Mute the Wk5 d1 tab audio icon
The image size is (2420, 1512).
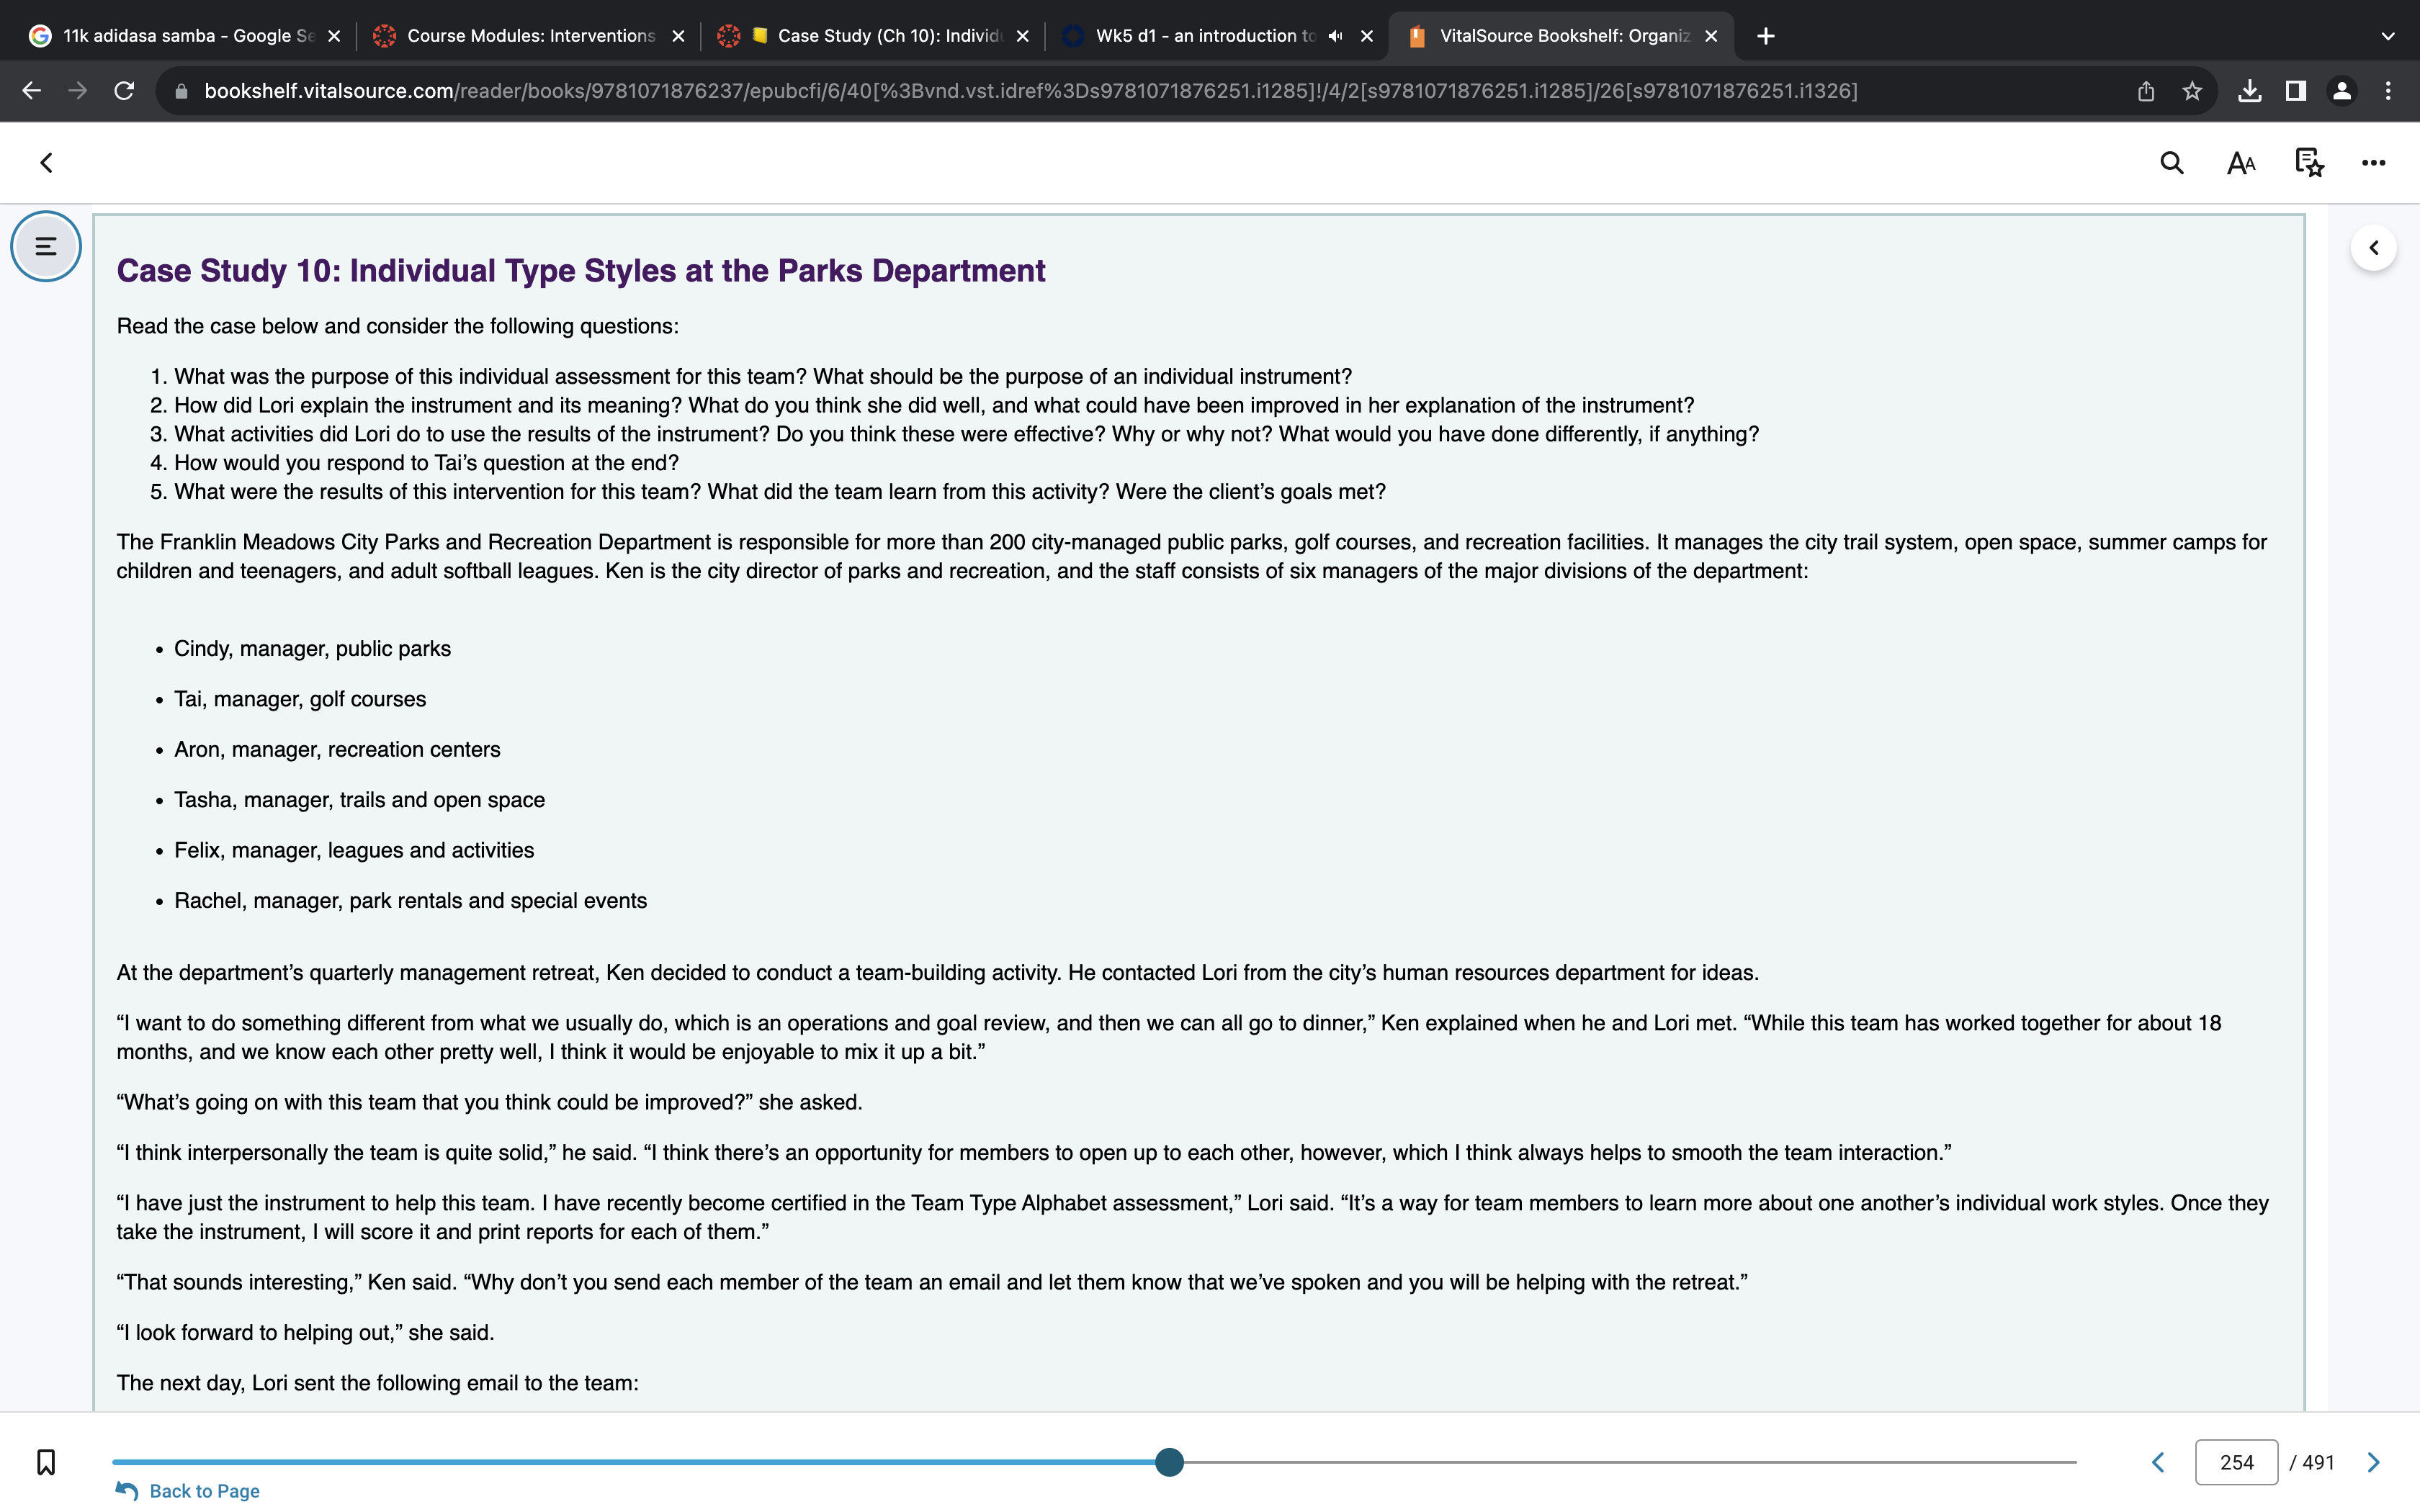pyautogui.click(x=1335, y=36)
